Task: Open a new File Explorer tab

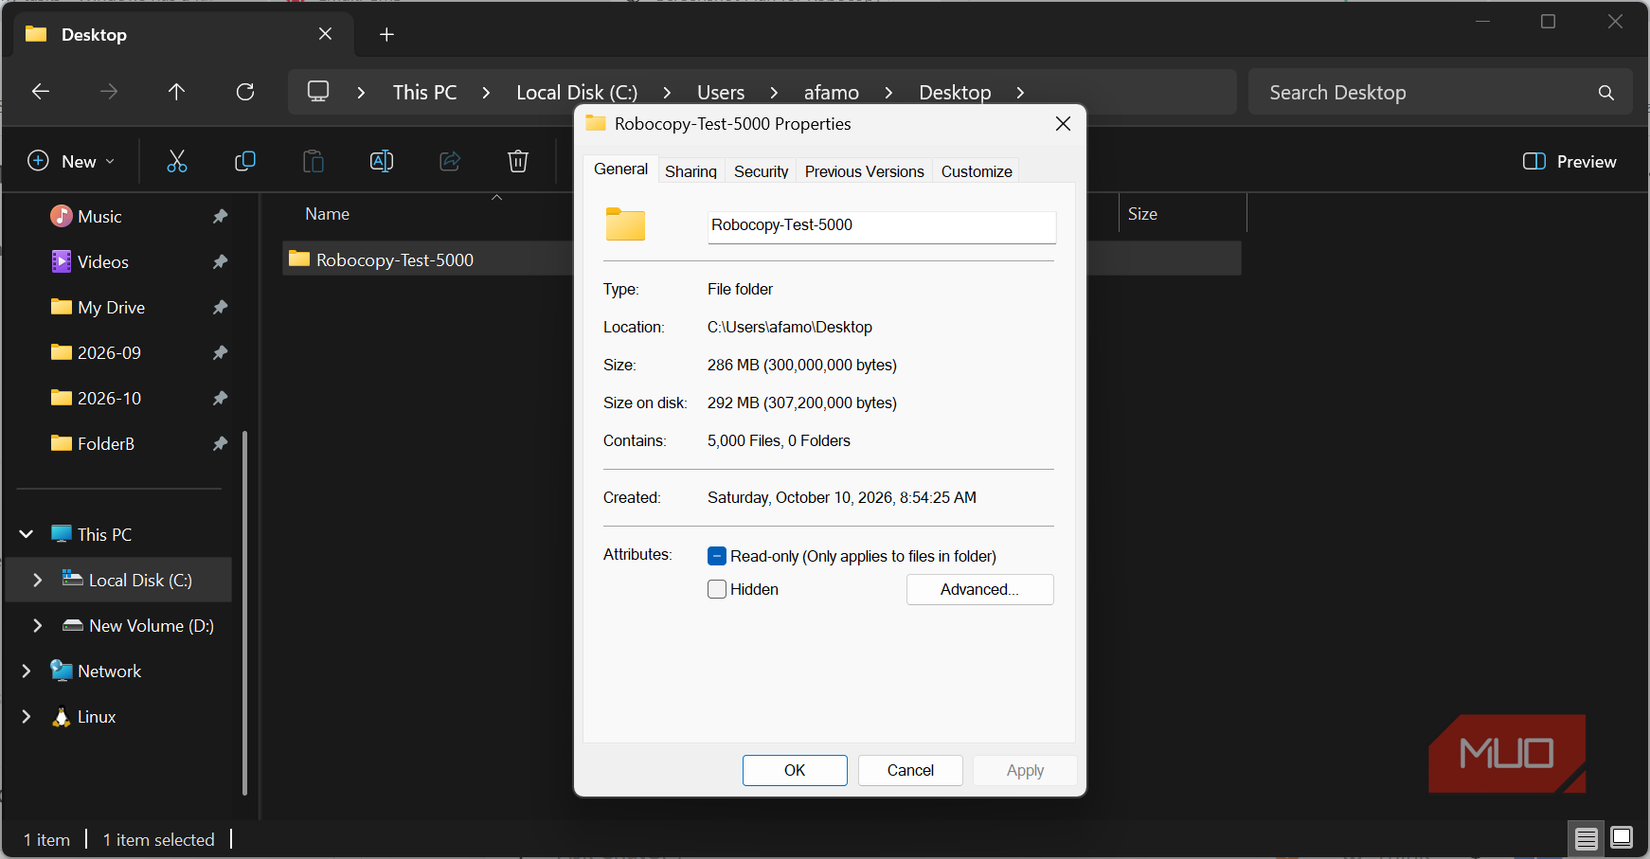Action: (x=387, y=35)
